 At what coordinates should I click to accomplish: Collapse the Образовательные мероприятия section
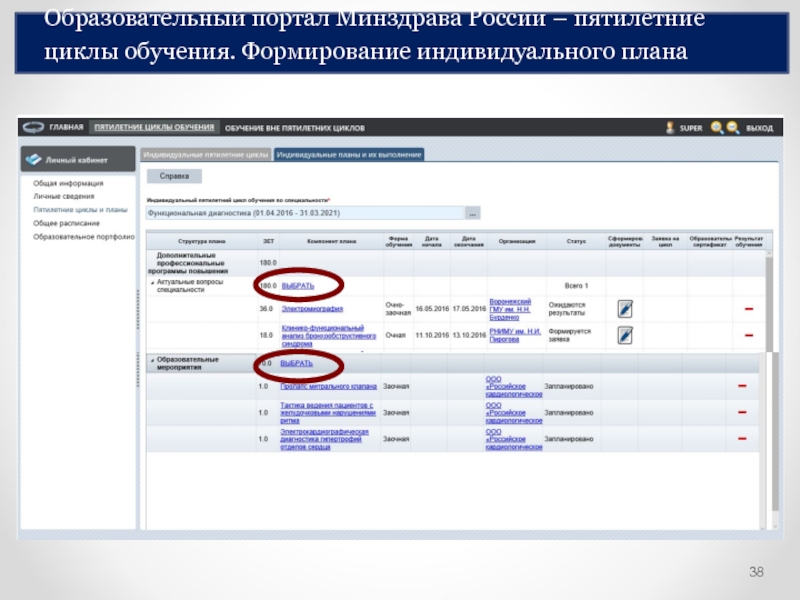[x=152, y=357]
